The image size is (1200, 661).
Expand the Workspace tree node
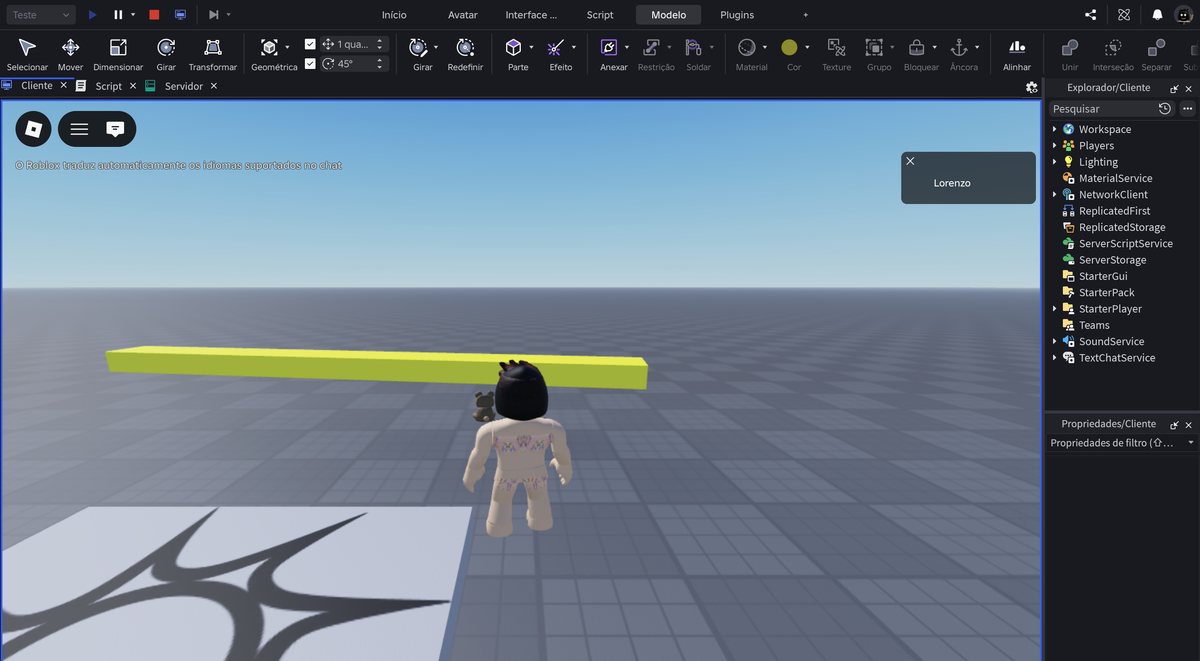(x=1054, y=129)
